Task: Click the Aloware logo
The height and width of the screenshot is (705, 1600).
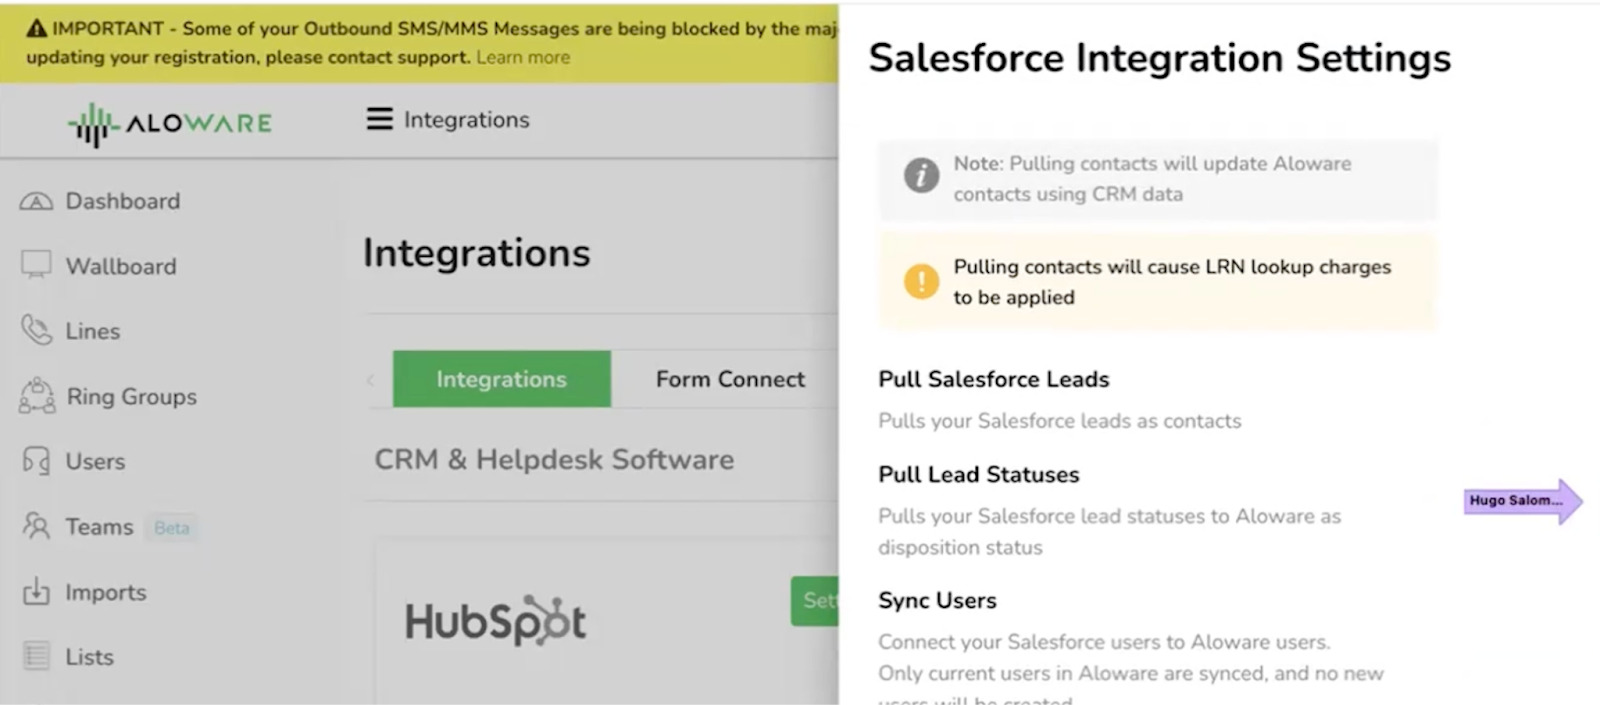Action: [x=170, y=124]
